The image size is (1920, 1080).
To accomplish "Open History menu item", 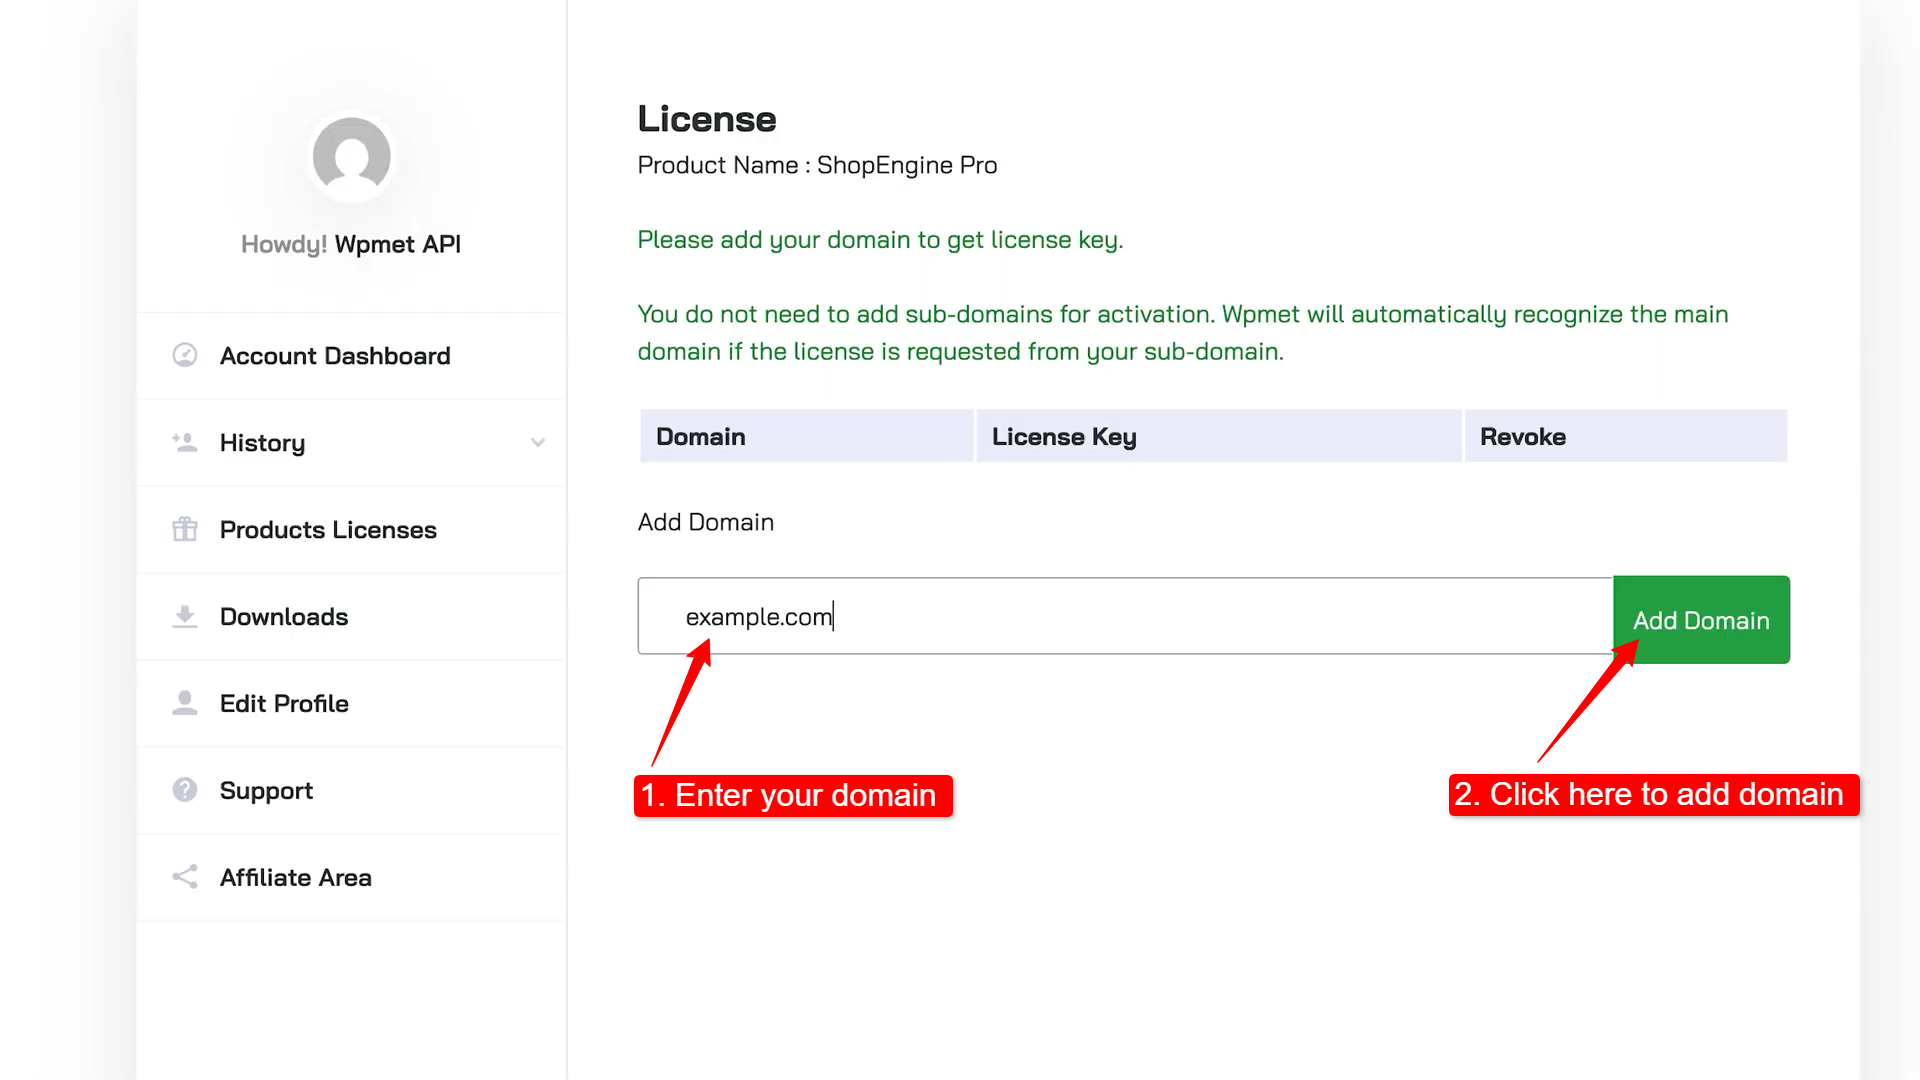I will [x=351, y=443].
